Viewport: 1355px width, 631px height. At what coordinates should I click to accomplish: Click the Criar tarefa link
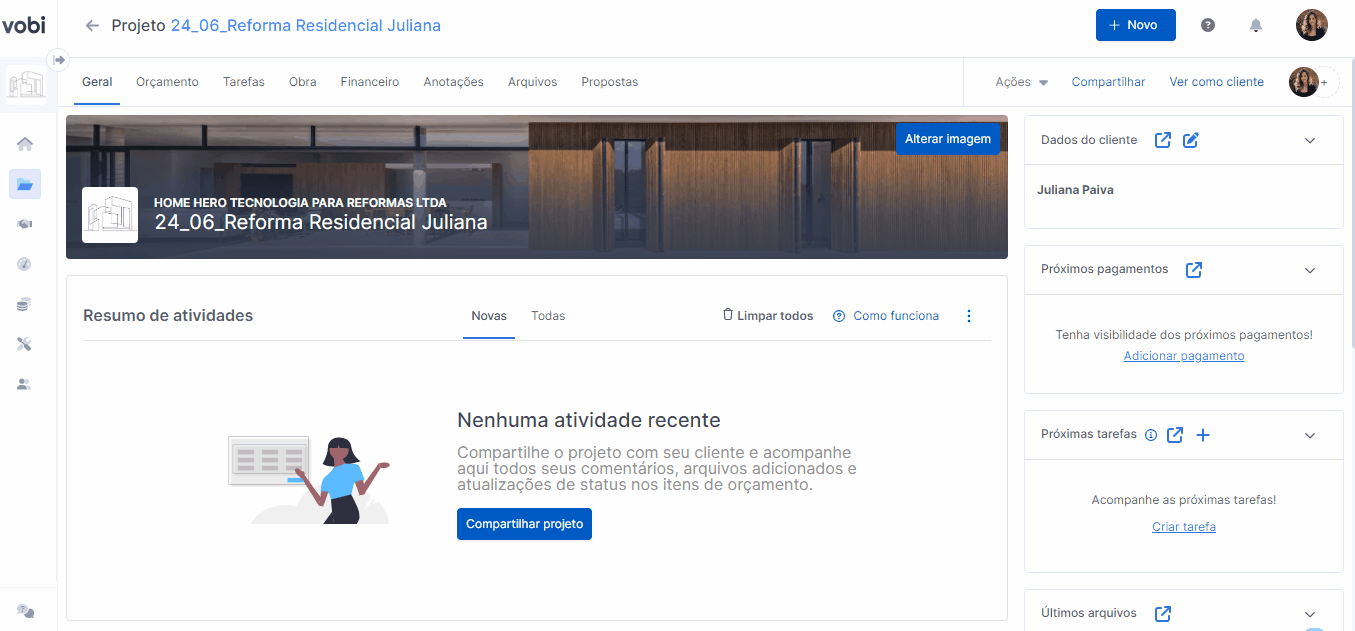pos(1184,527)
